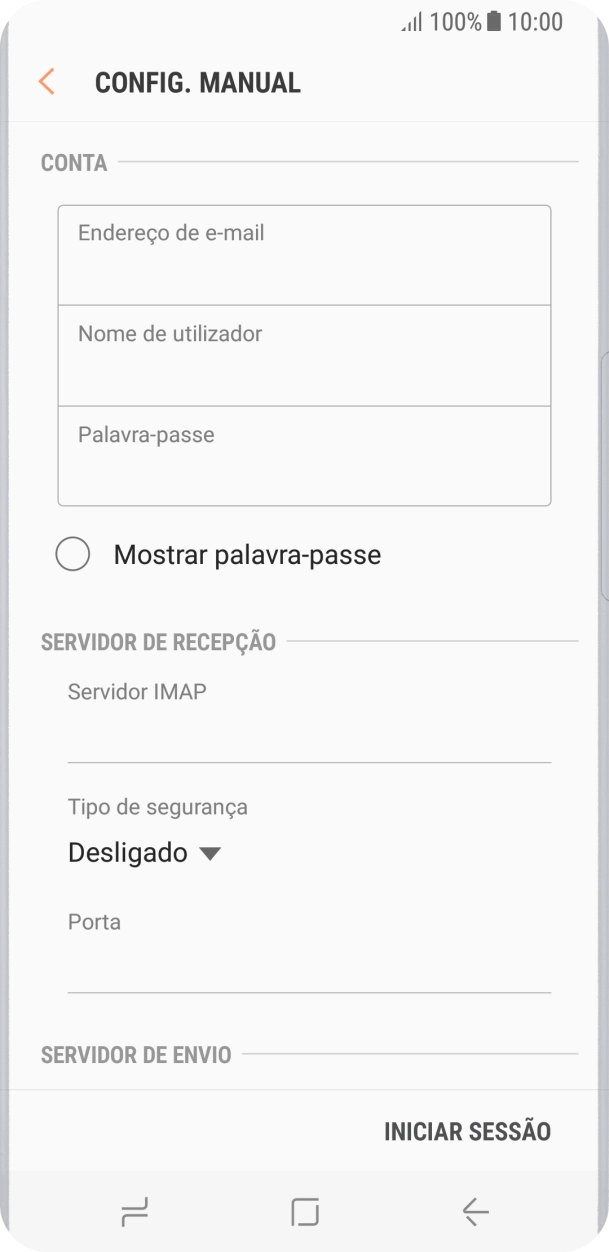This screenshot has height=1252, width=609.
Task: Tap the SERVIDOR DE RECEPÇÃO section header
Action: 158,642
